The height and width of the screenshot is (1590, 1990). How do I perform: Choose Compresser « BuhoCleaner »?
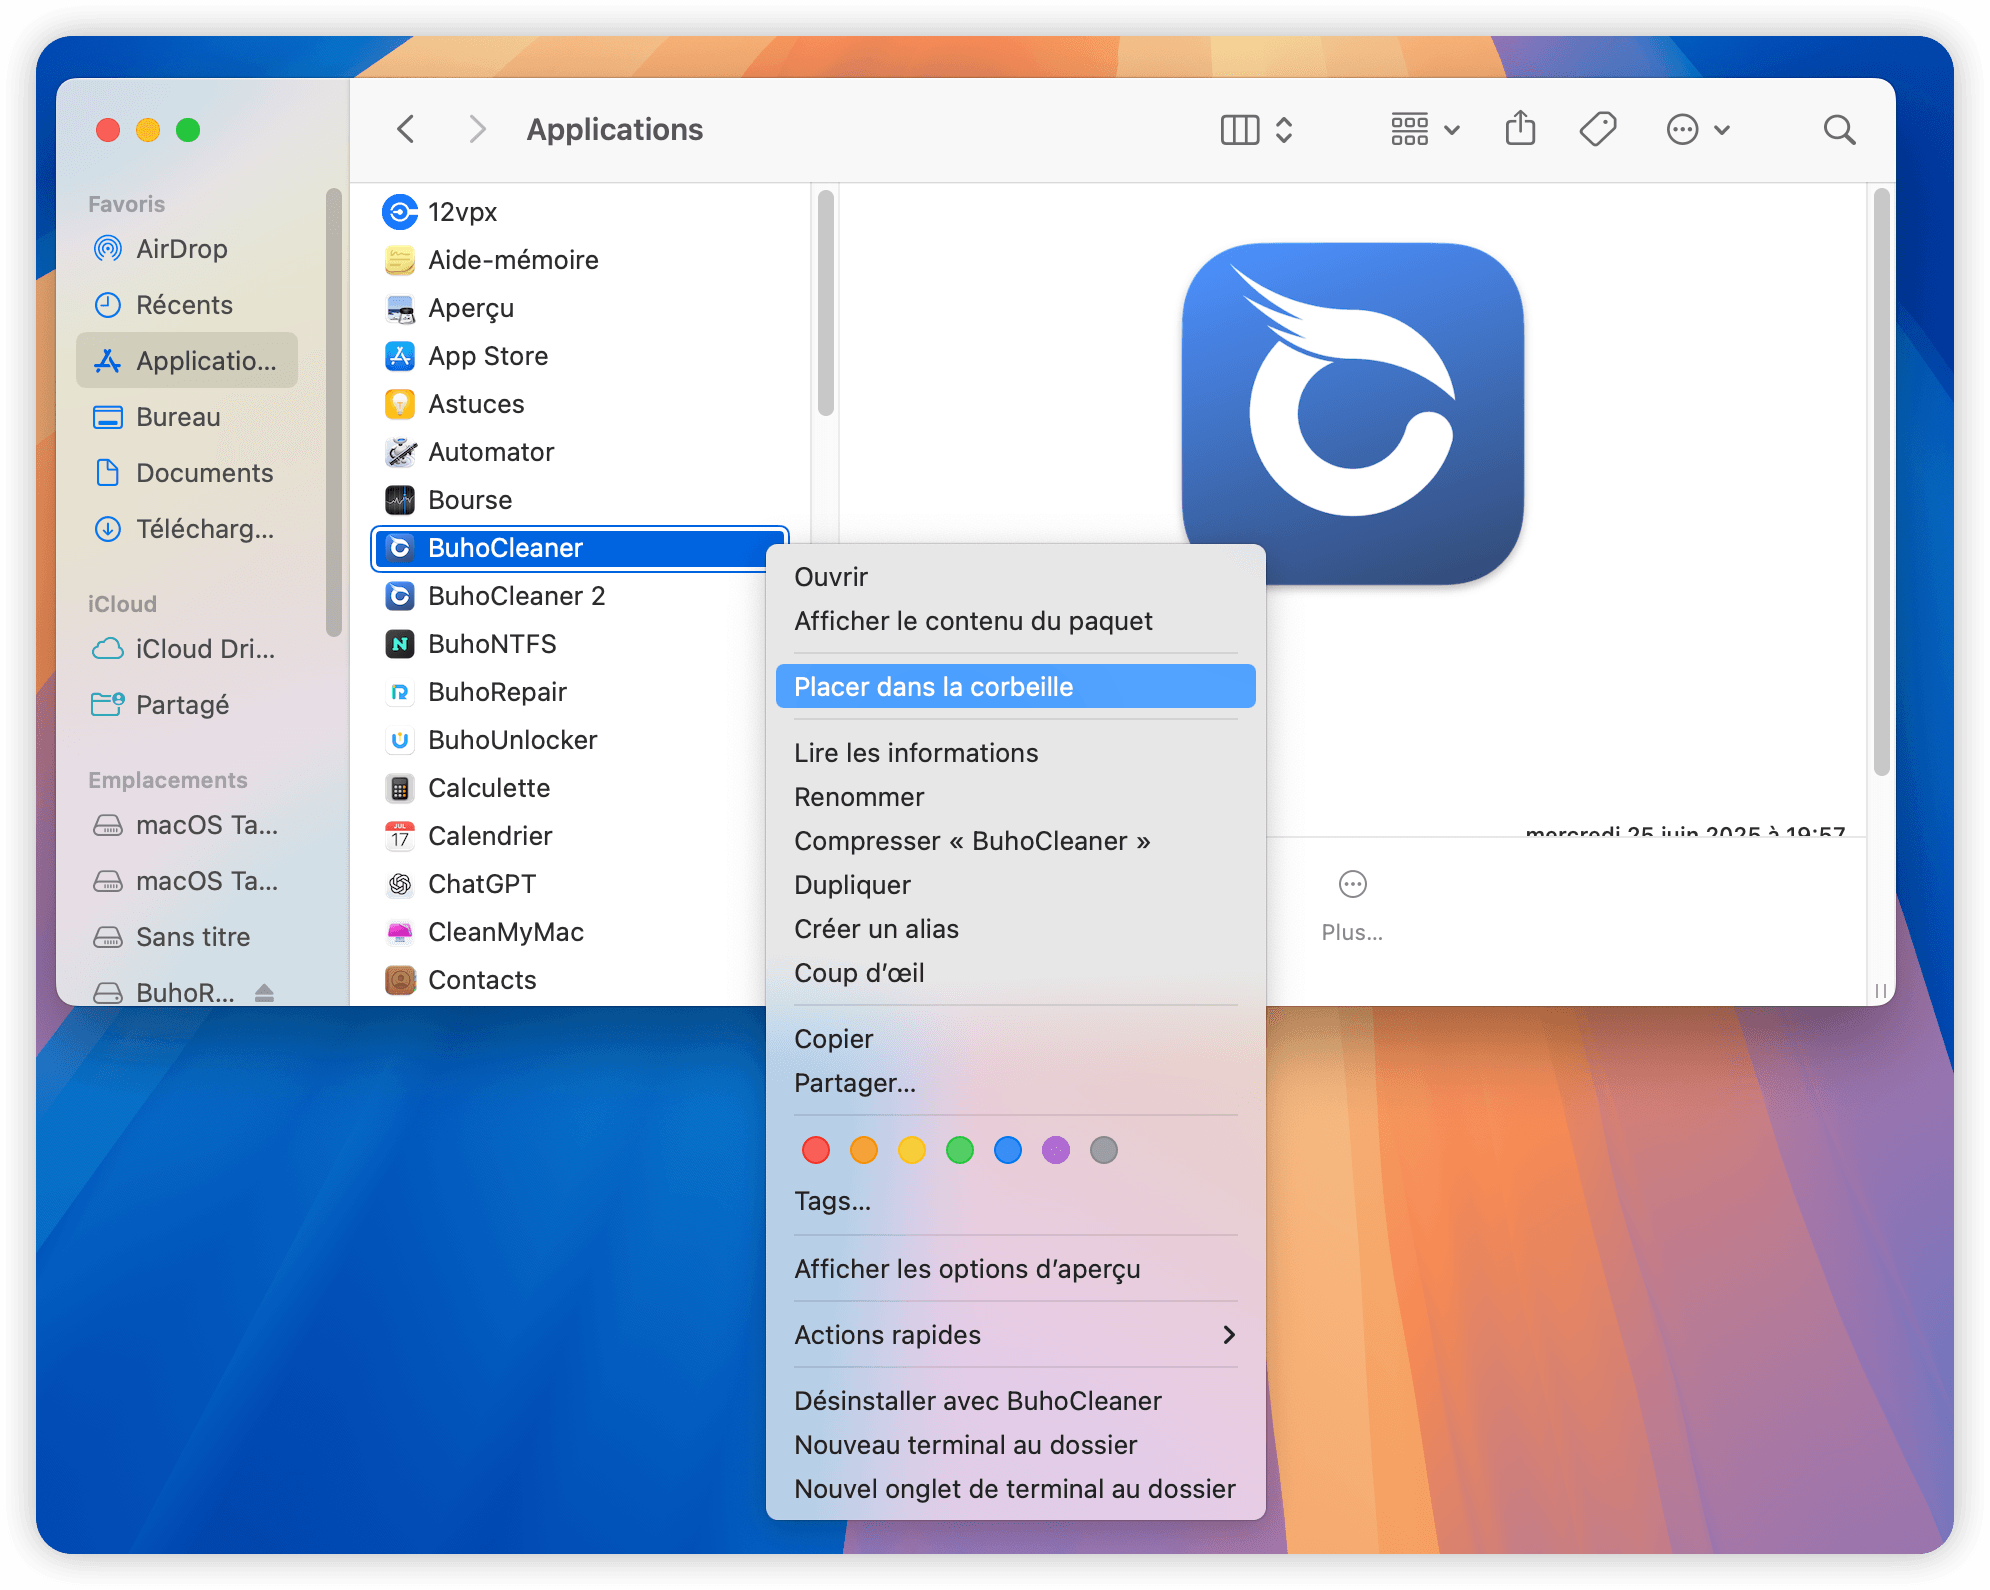click(x=1015, y=841)
